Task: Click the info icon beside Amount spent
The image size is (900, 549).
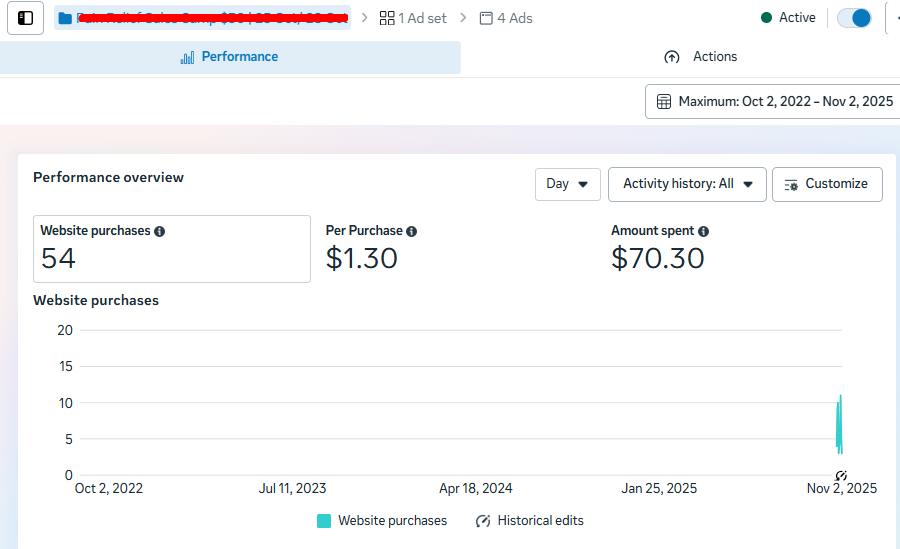Action: (x=703, y=231)
